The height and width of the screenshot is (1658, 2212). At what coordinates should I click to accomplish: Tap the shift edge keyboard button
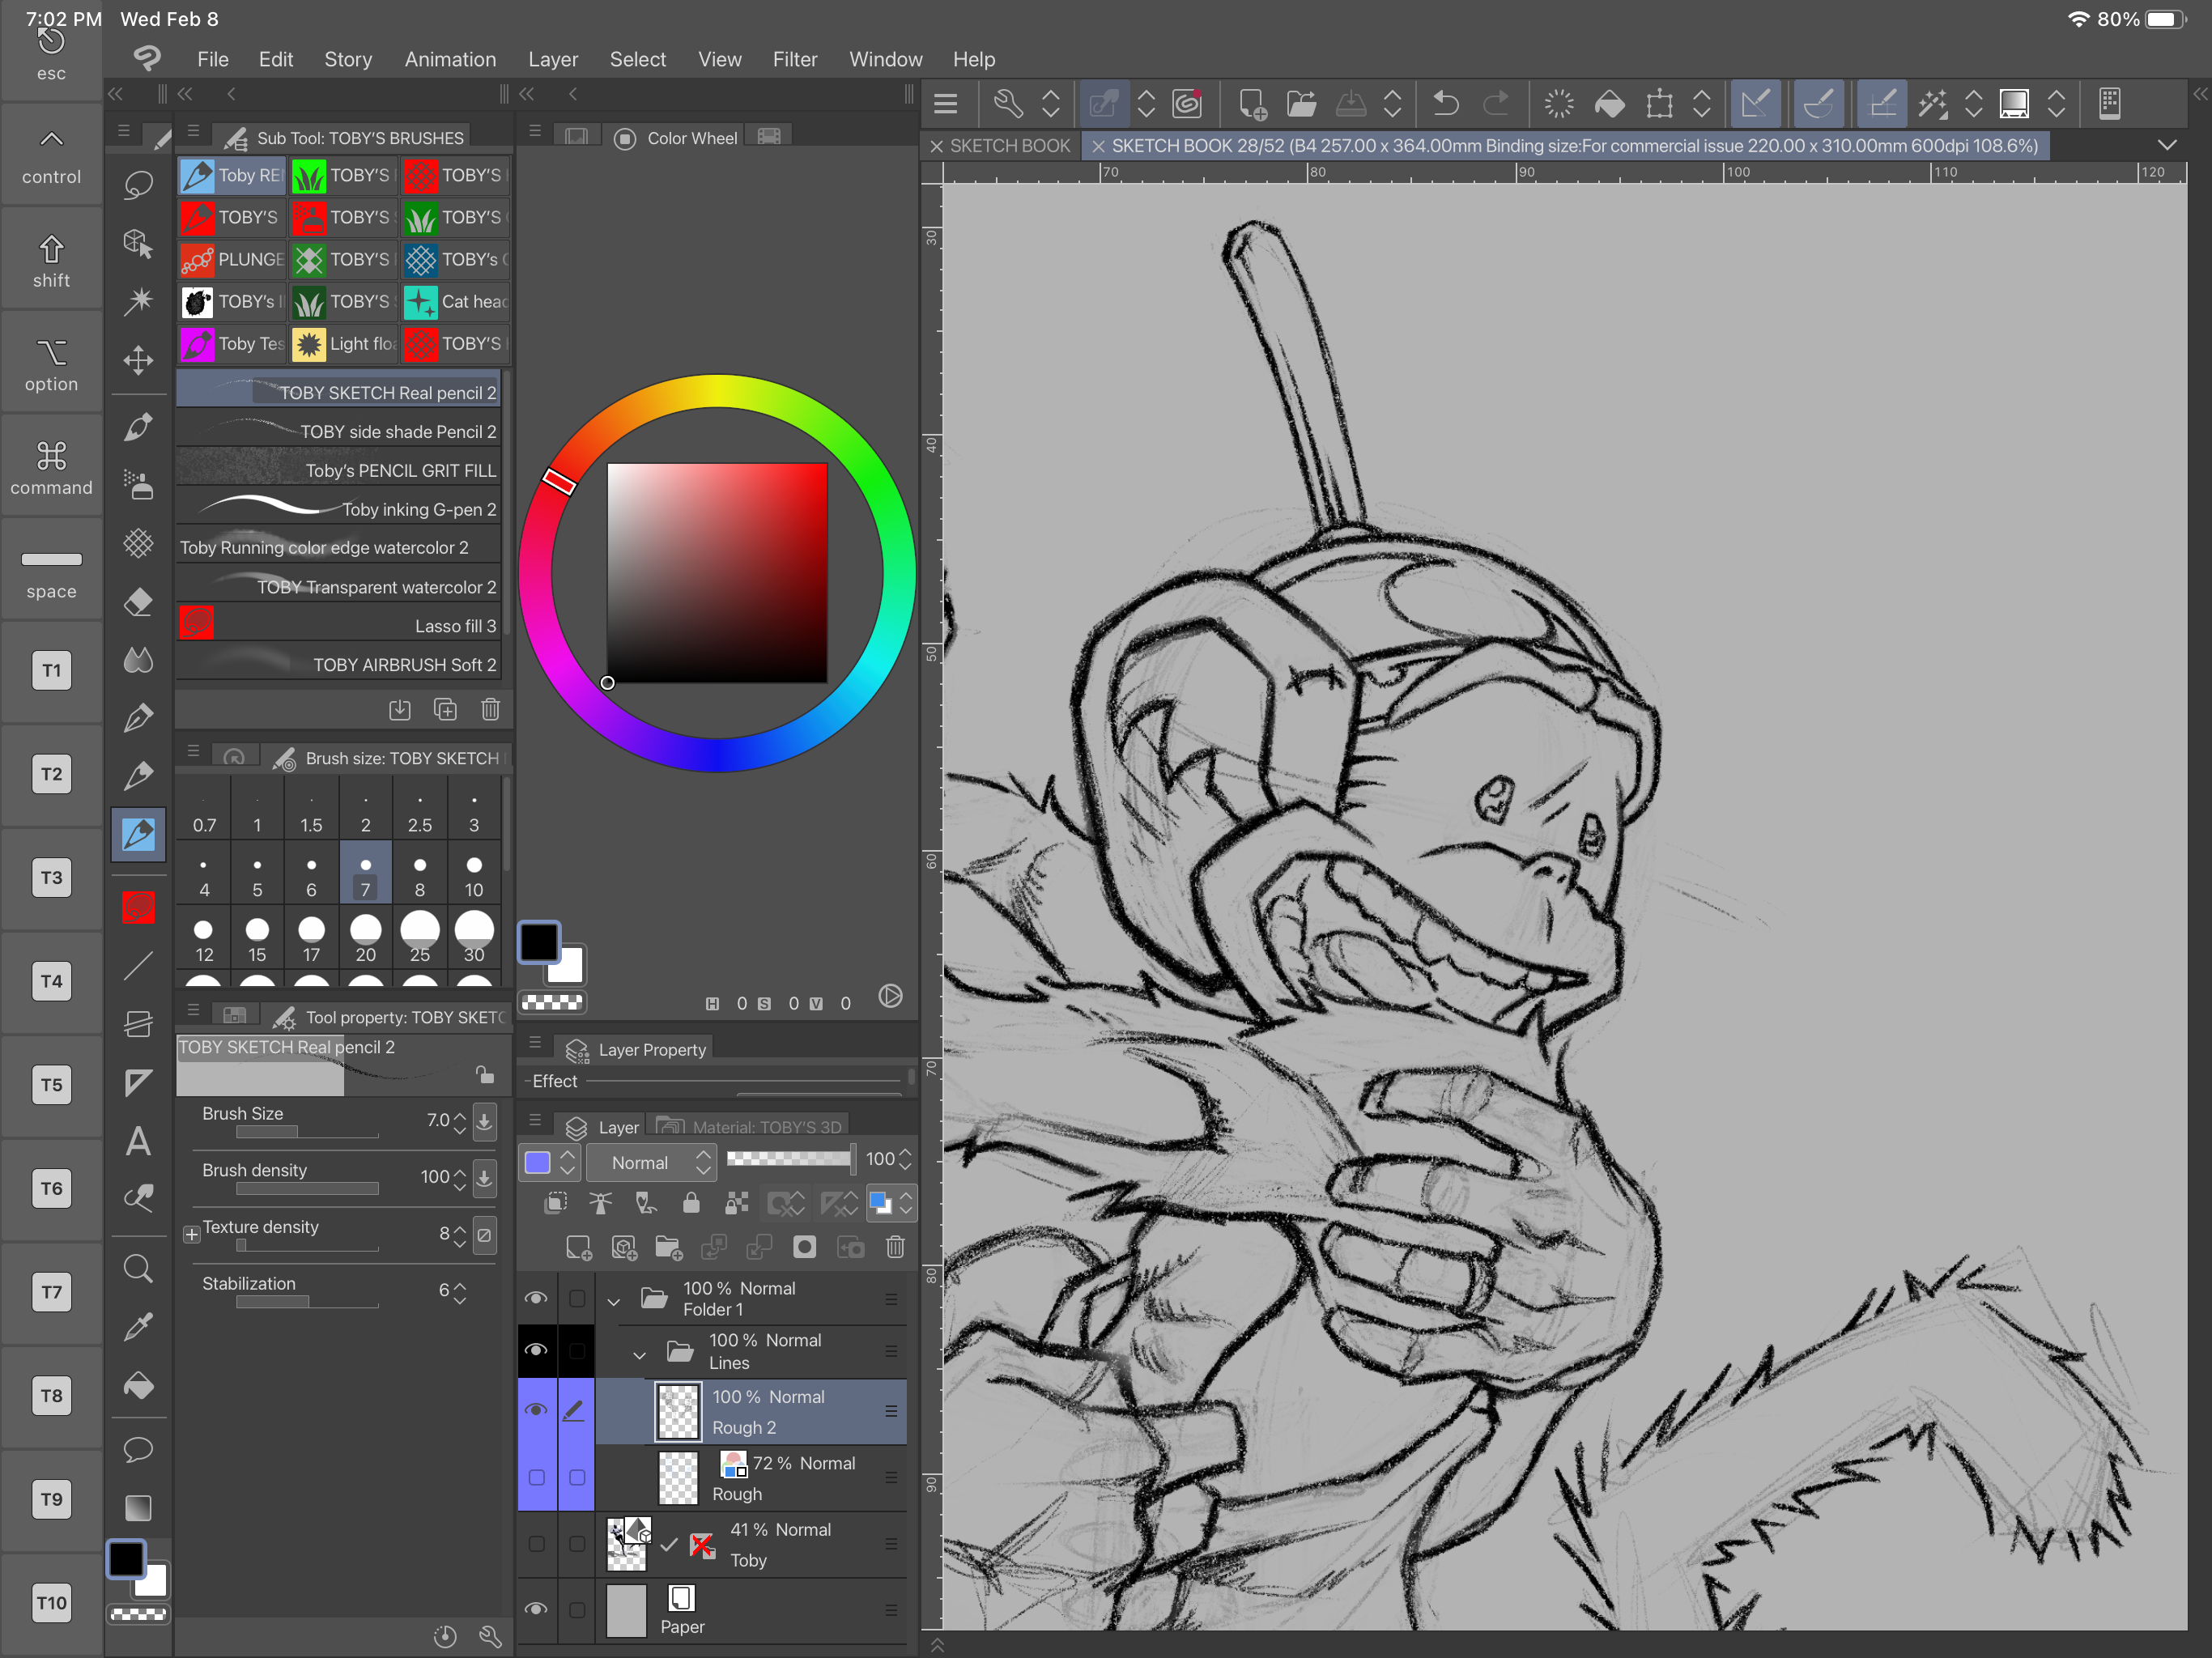click(51, 261)
